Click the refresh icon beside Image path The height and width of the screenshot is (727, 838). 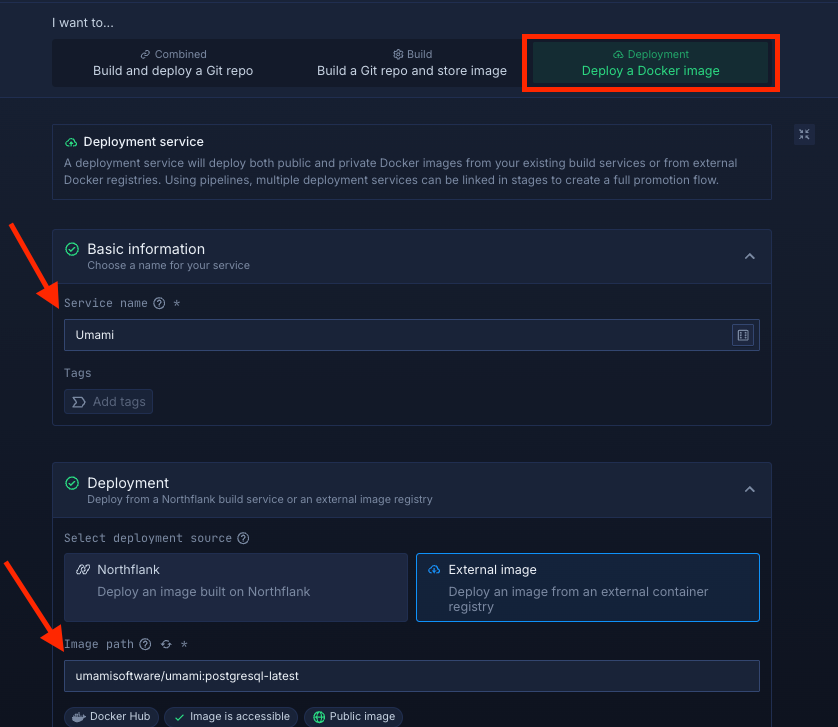click(x=166, y=645)
